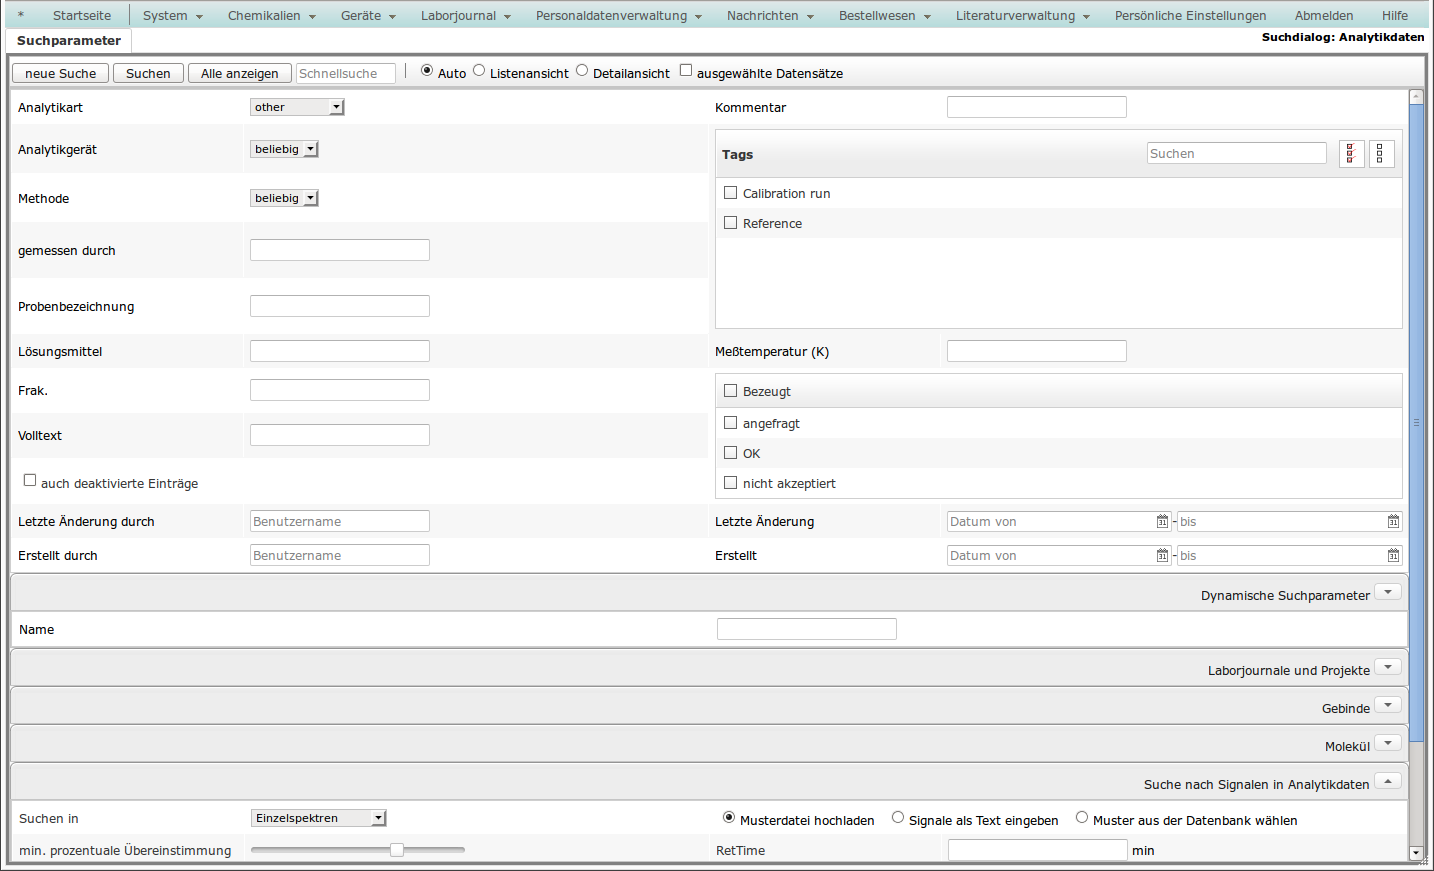This screenshot has width=1434, height=871.
Task: Click into the Probenbezeichnung text field
Action: click(x=340, y=306)
